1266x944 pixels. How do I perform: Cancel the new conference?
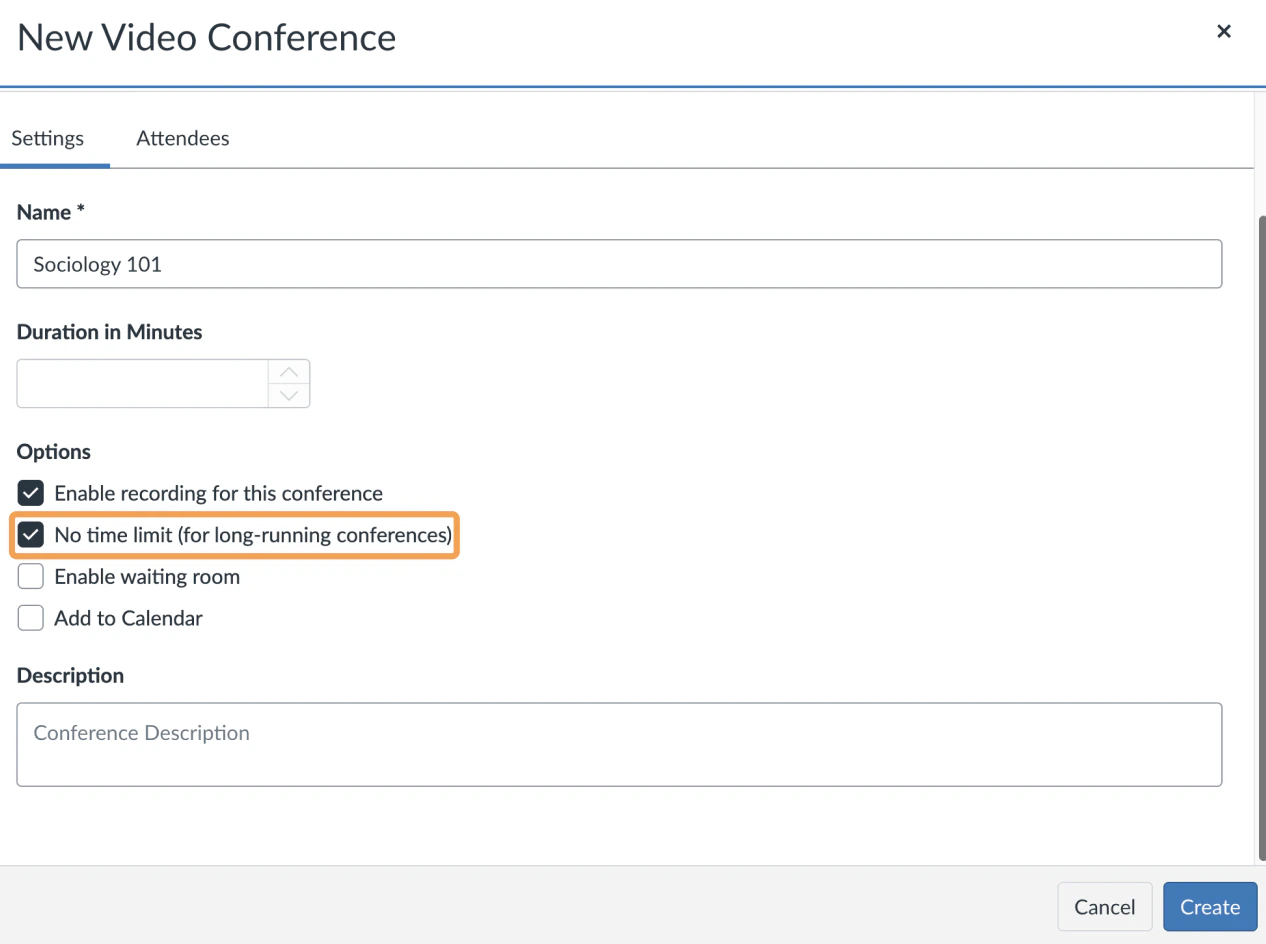[1104, 907]
